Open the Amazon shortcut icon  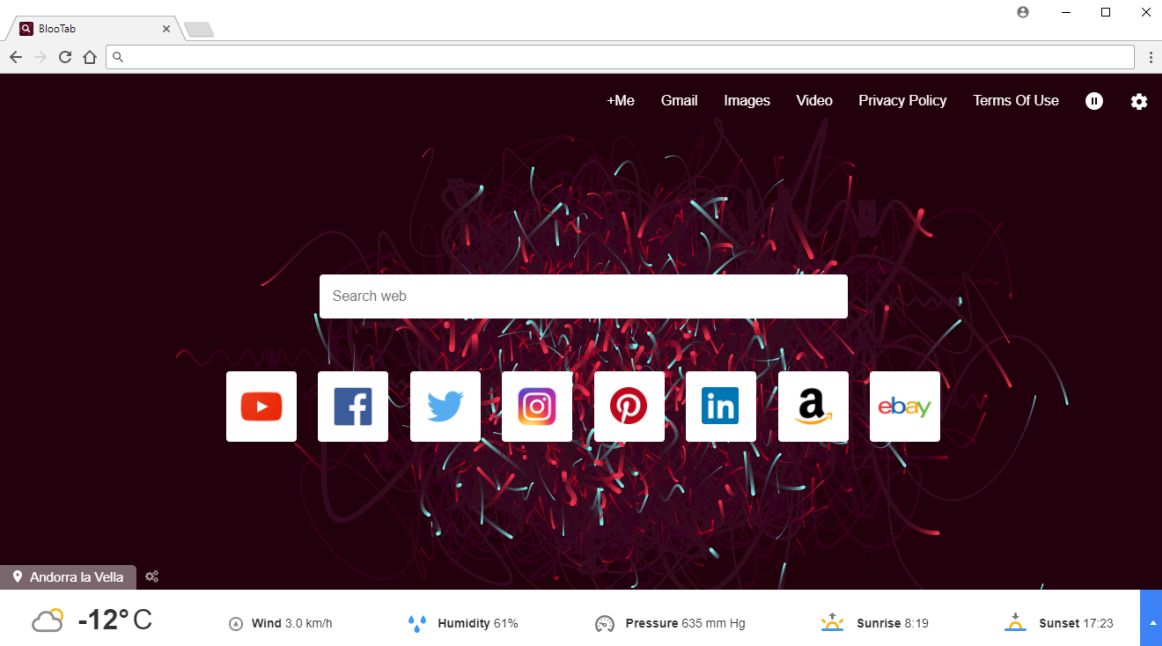813,406
